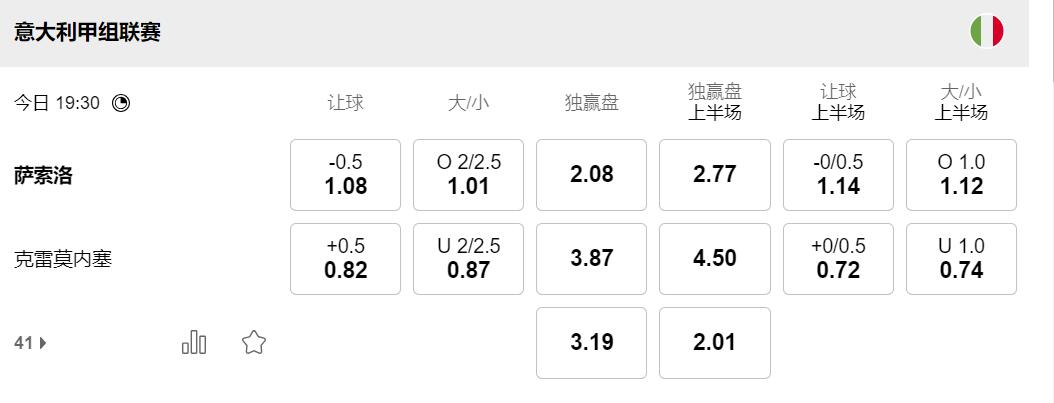Pick Over 2/2.5 odds 1.01
This screenshot has width=1054, height=403.
coord(468,175)
